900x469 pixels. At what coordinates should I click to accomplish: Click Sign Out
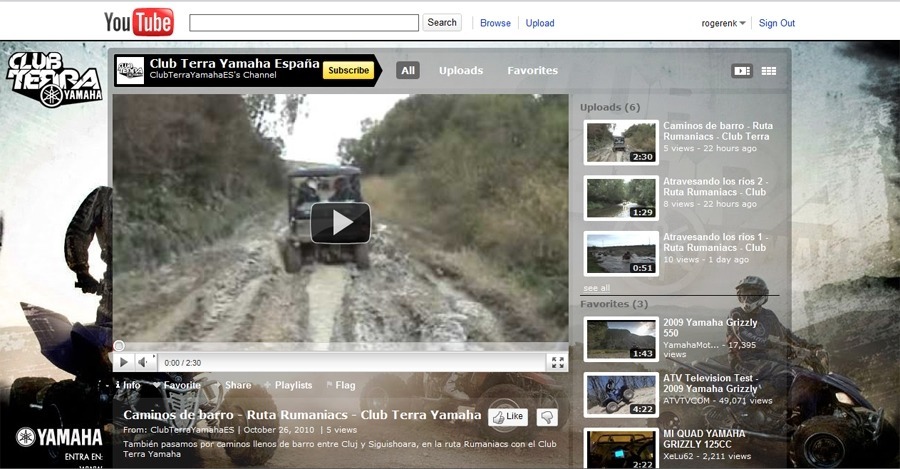[777, 23]
